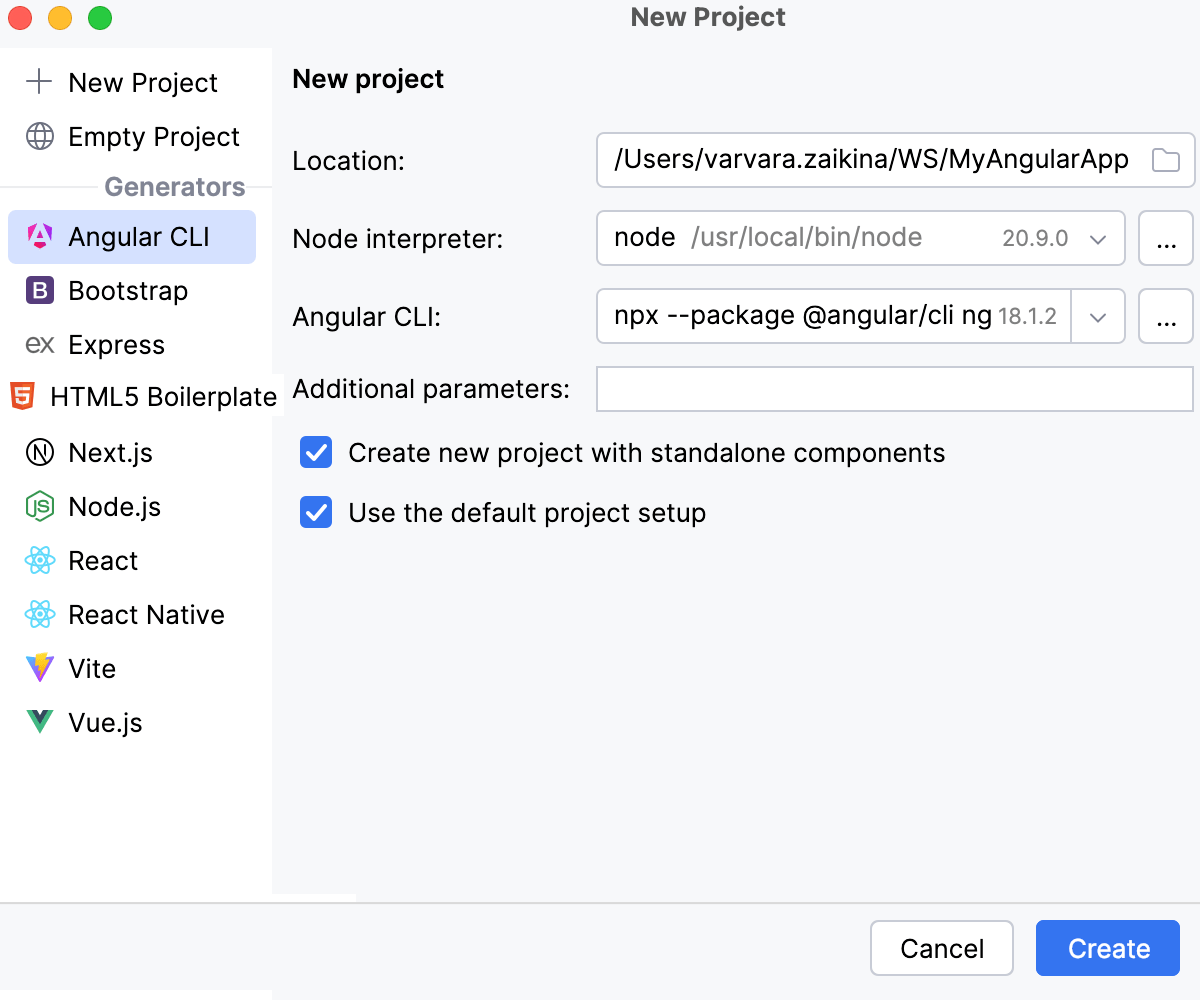Viewport: 1200px width, 1000px height.
Task: Uncheck Create new project with standalone components
Action: 315,452
